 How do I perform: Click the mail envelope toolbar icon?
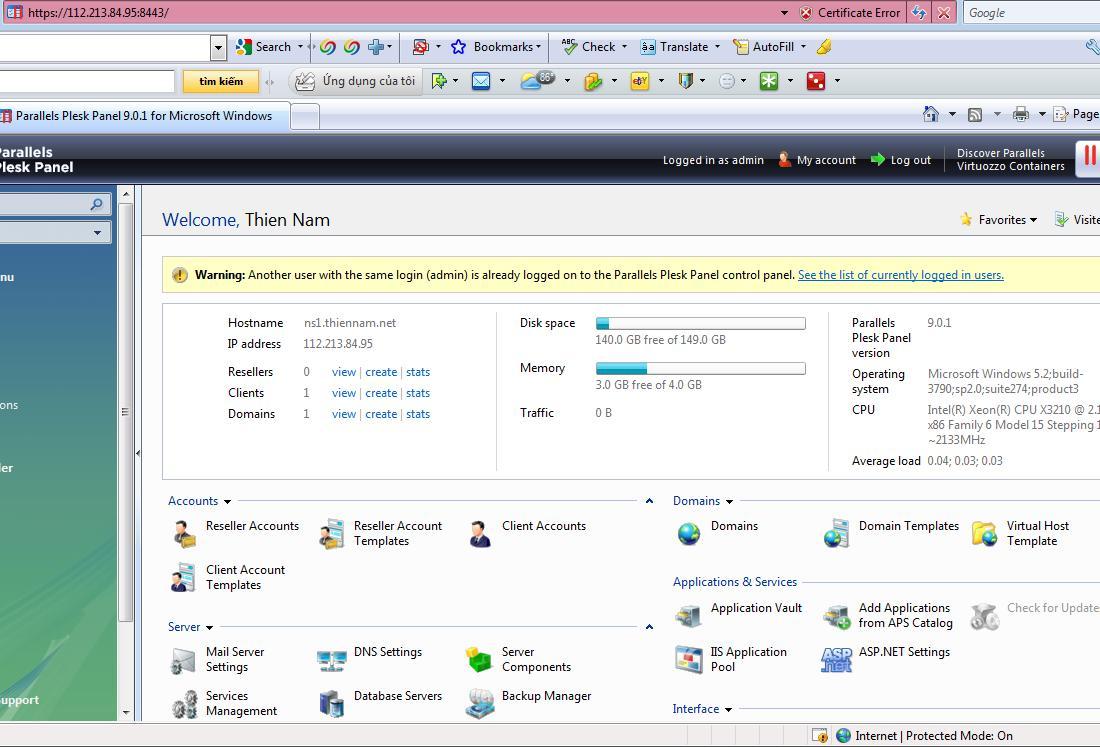coord(481,81)
